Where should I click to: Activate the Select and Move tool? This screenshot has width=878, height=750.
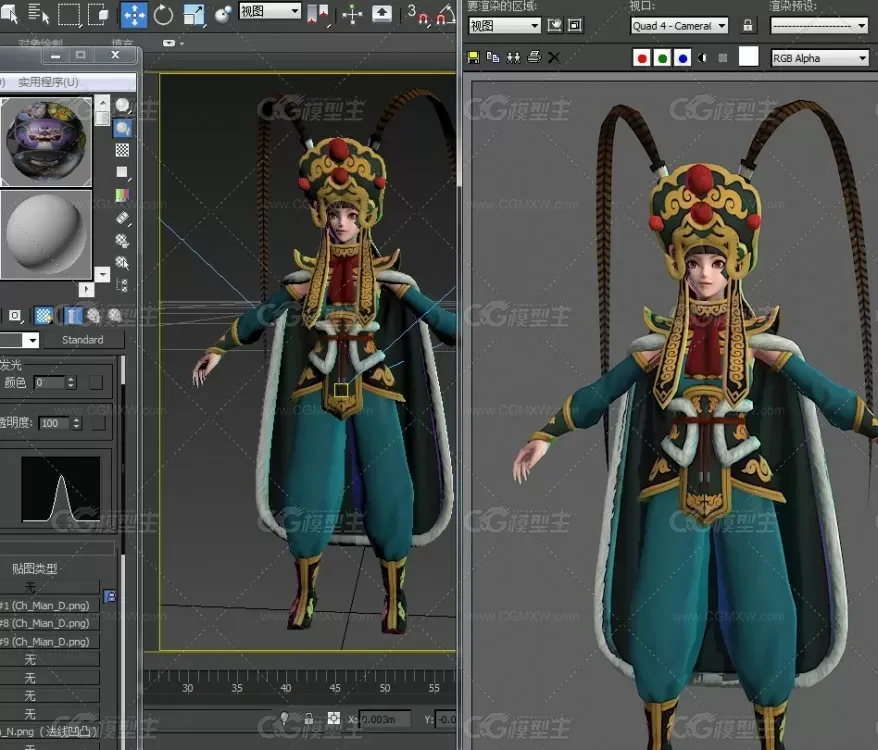[x=134, y=15]
